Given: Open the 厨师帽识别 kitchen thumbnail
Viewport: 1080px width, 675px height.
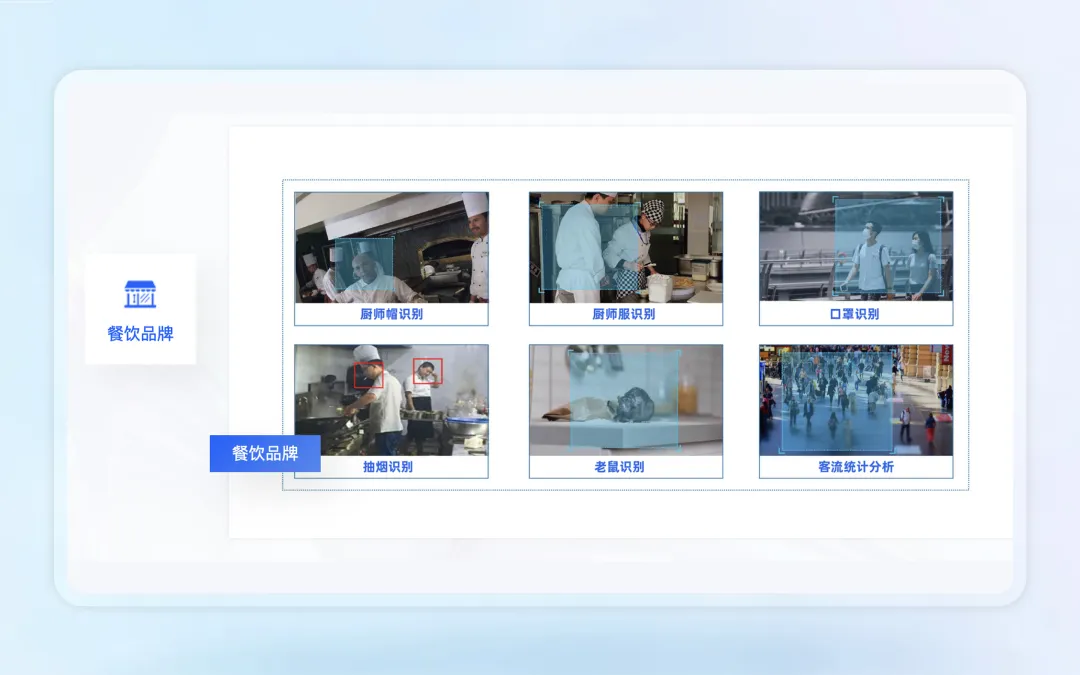Looking at the screenshot, I should point(391,247).
